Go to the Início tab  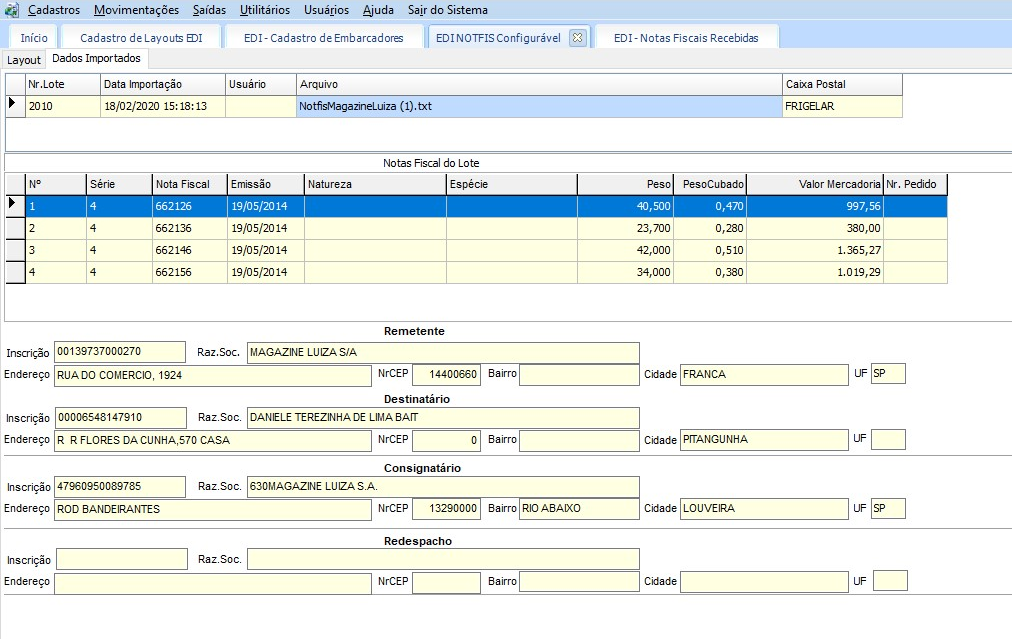(33, 38)
